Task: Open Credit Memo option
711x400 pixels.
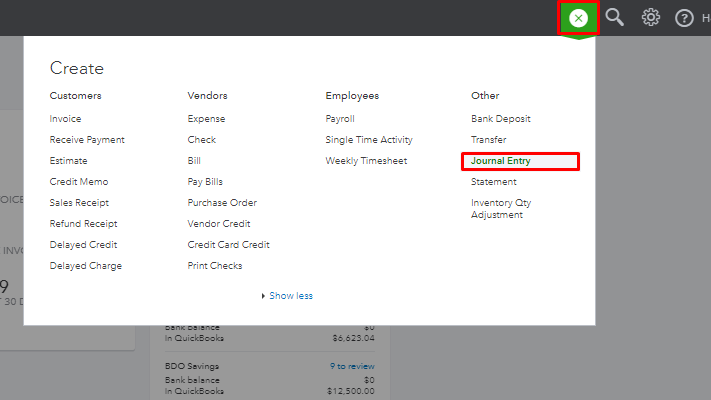Action: click(x=79, y=182)
